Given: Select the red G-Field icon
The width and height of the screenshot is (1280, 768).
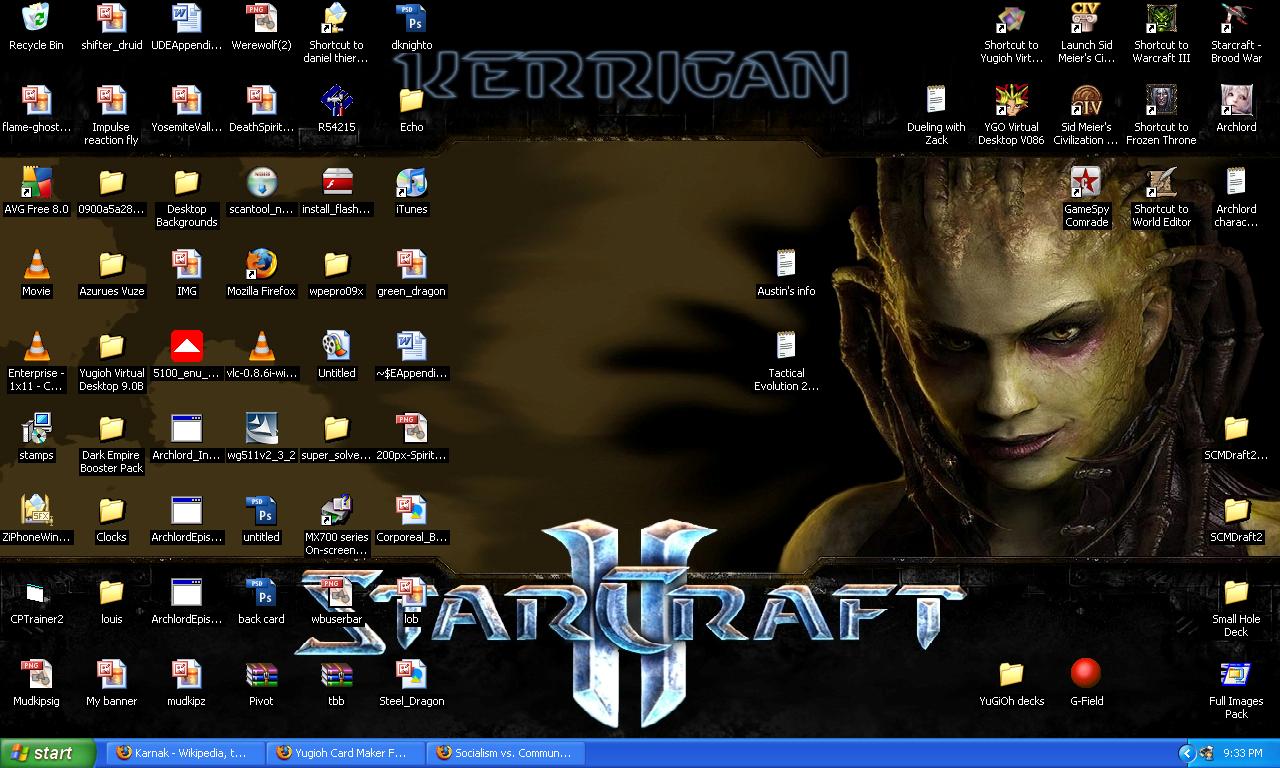Looking at the screenshot, I should [x=1086, y=675].
